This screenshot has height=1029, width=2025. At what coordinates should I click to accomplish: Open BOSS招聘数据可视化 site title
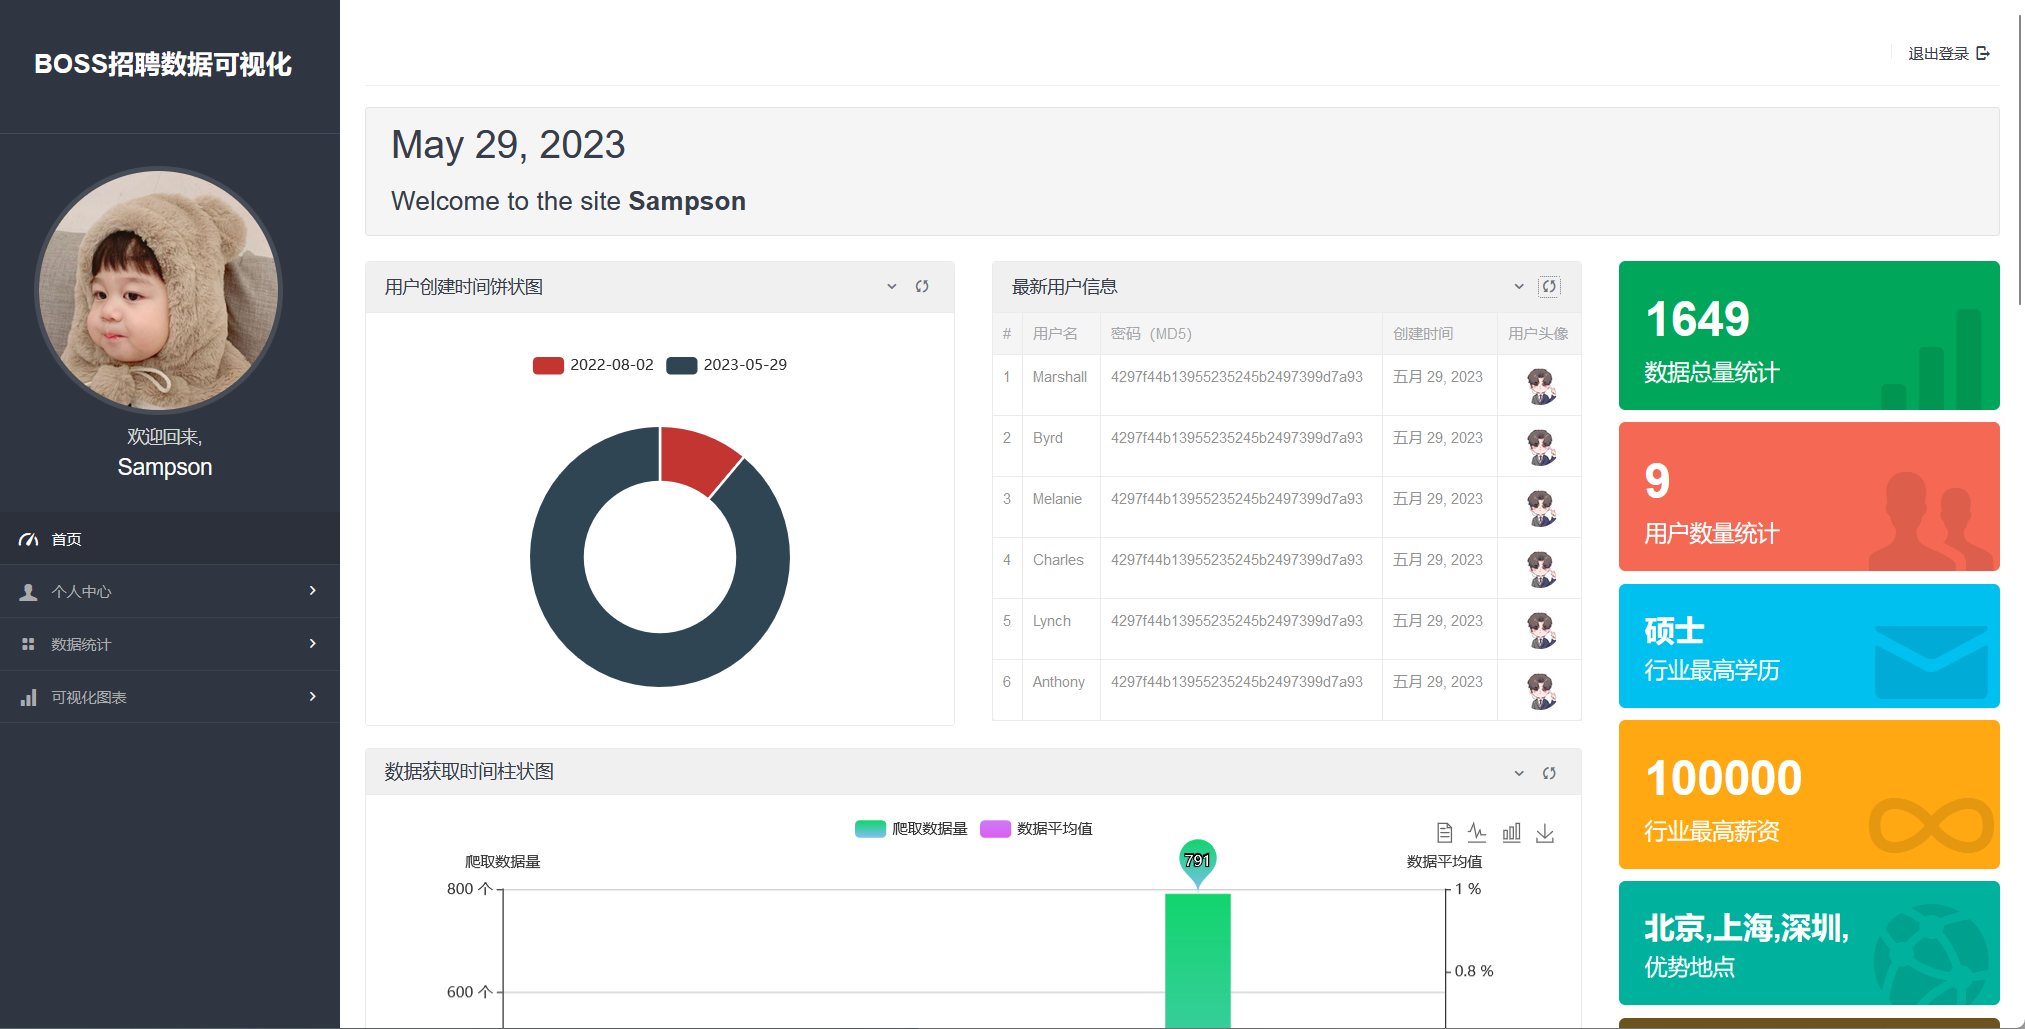tap(163, 64)
